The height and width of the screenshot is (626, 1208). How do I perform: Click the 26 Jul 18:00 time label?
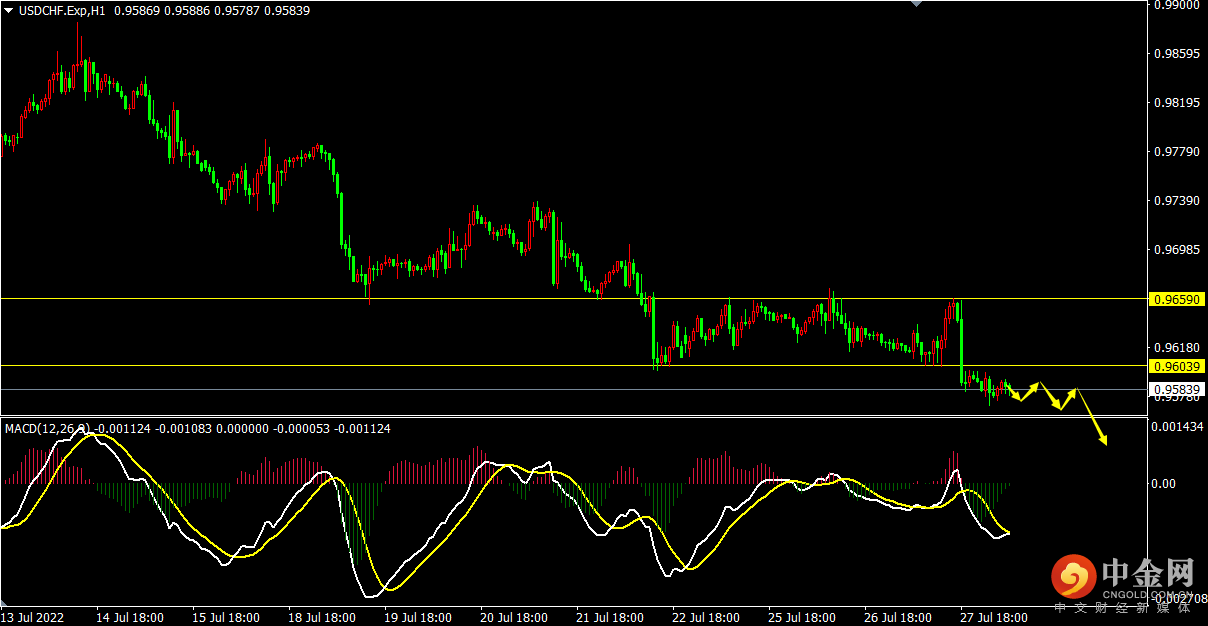898,618
